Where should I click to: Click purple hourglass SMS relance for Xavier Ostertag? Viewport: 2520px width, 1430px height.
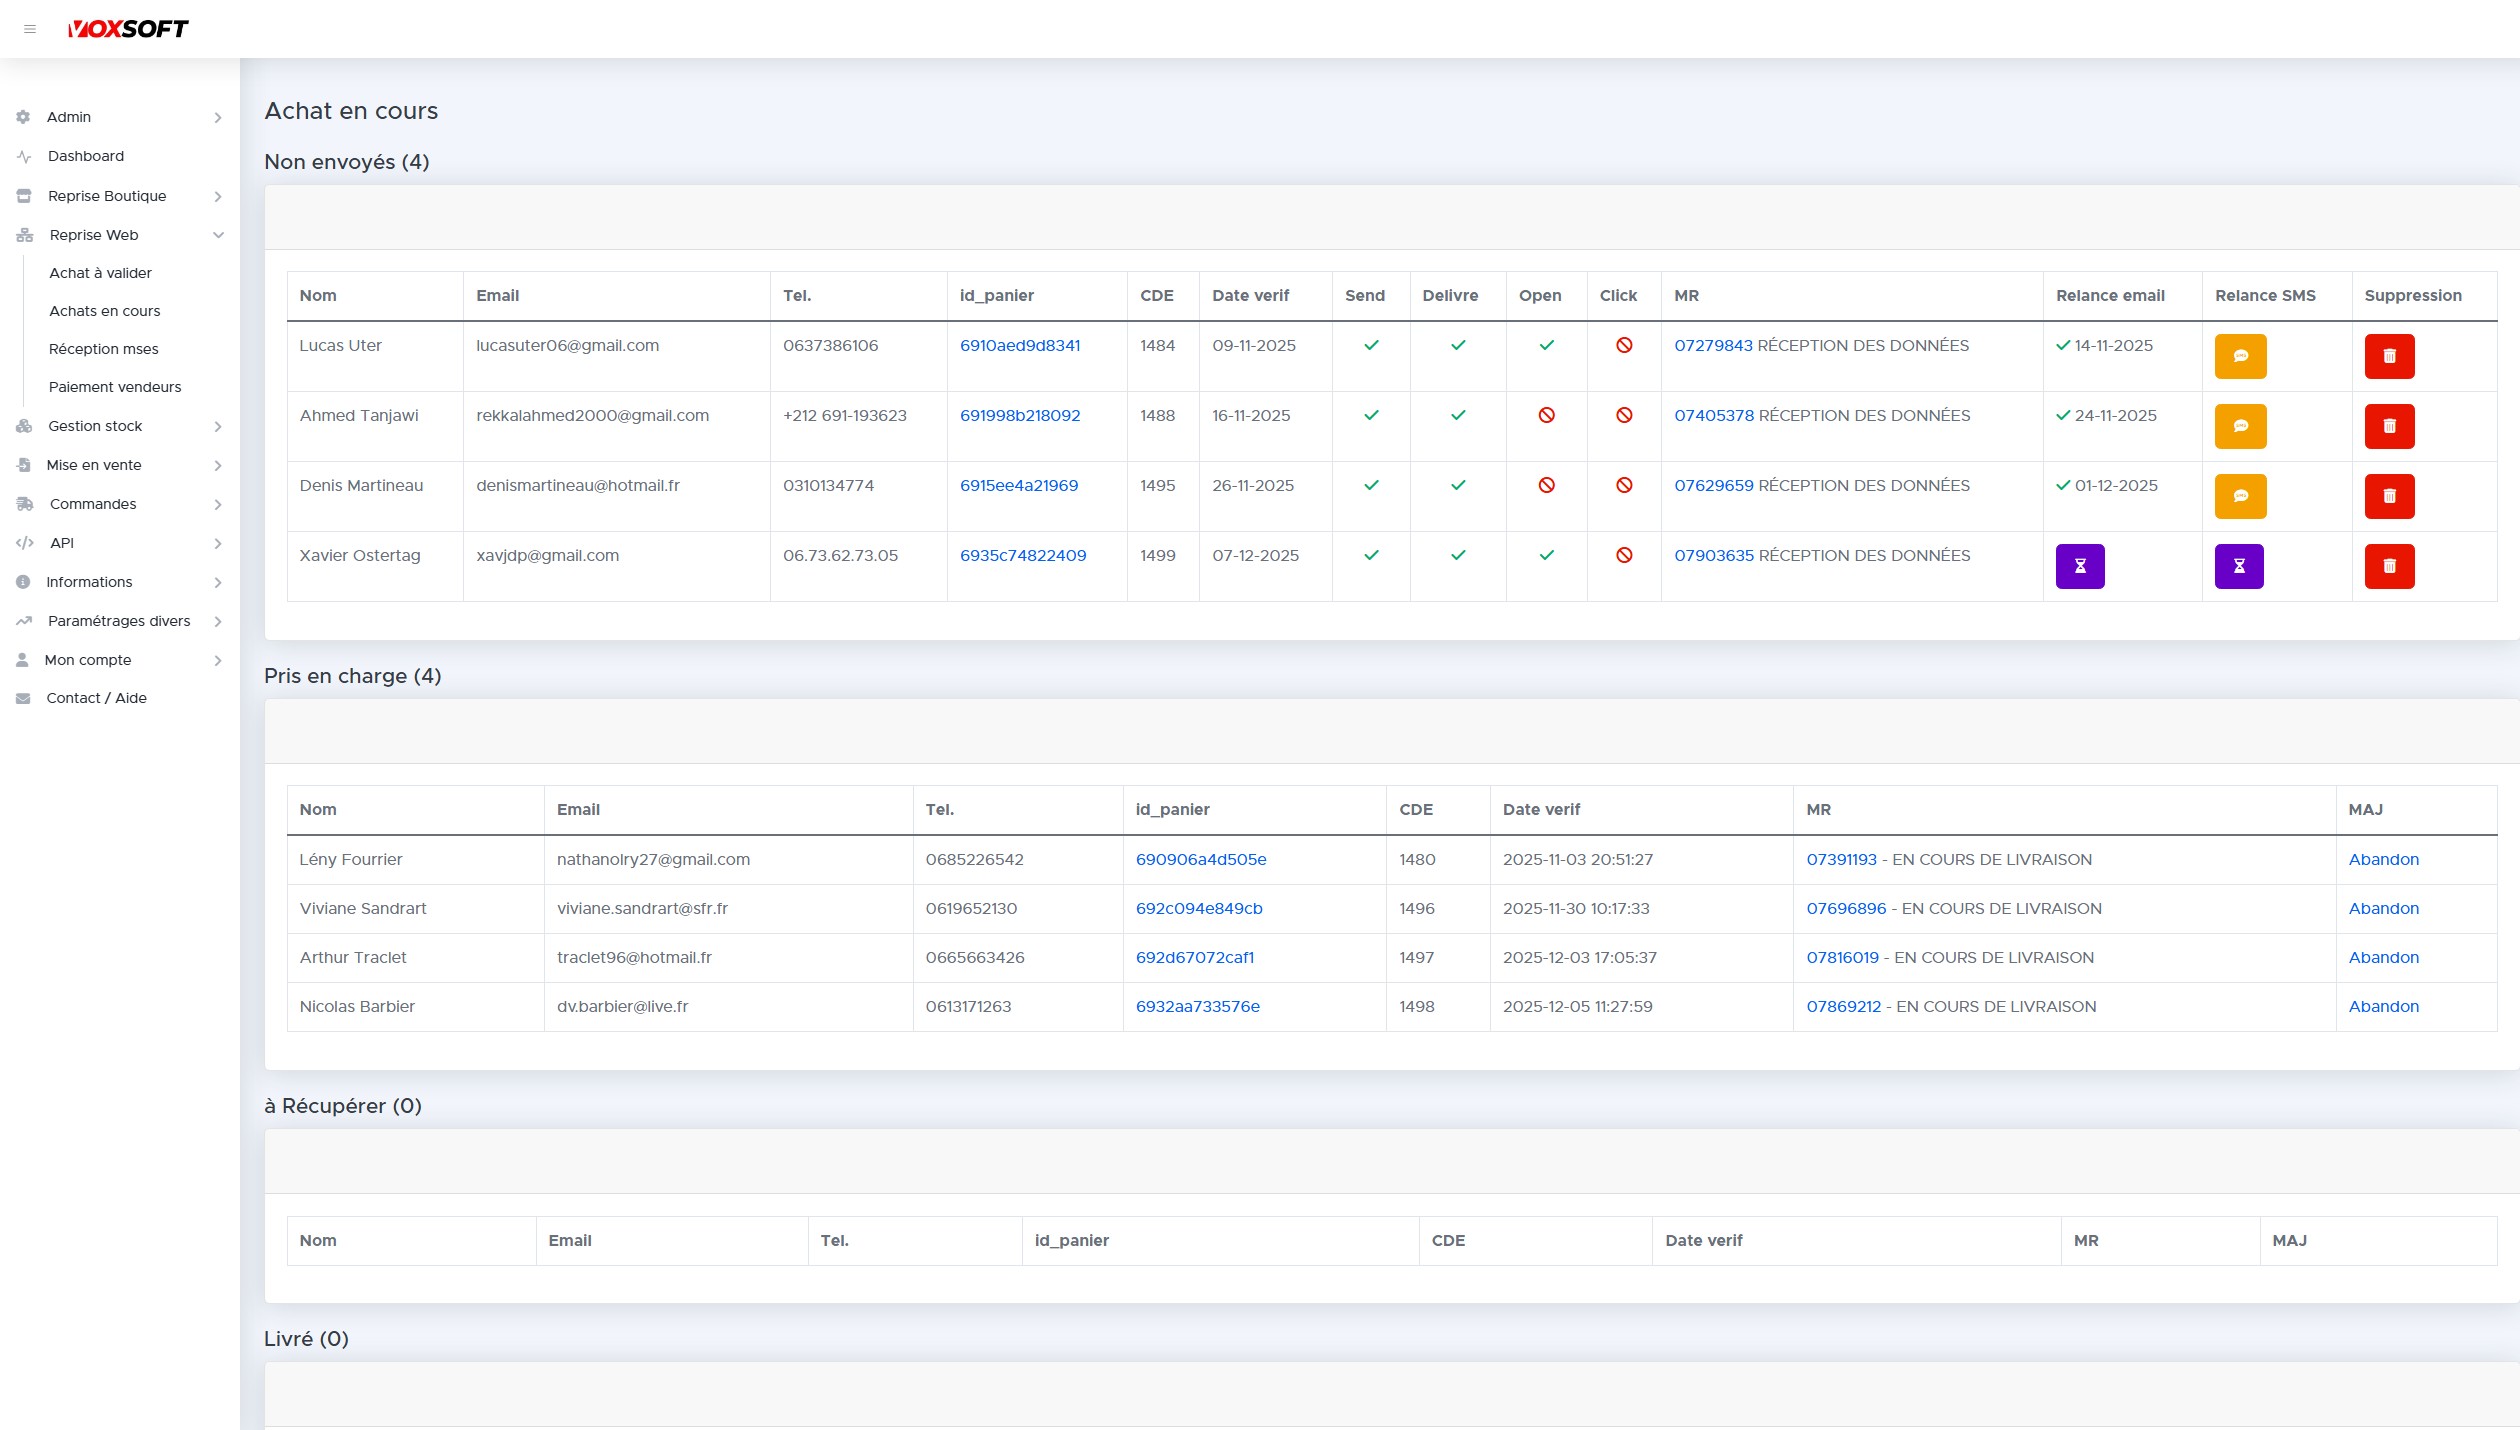point(2239,566)
